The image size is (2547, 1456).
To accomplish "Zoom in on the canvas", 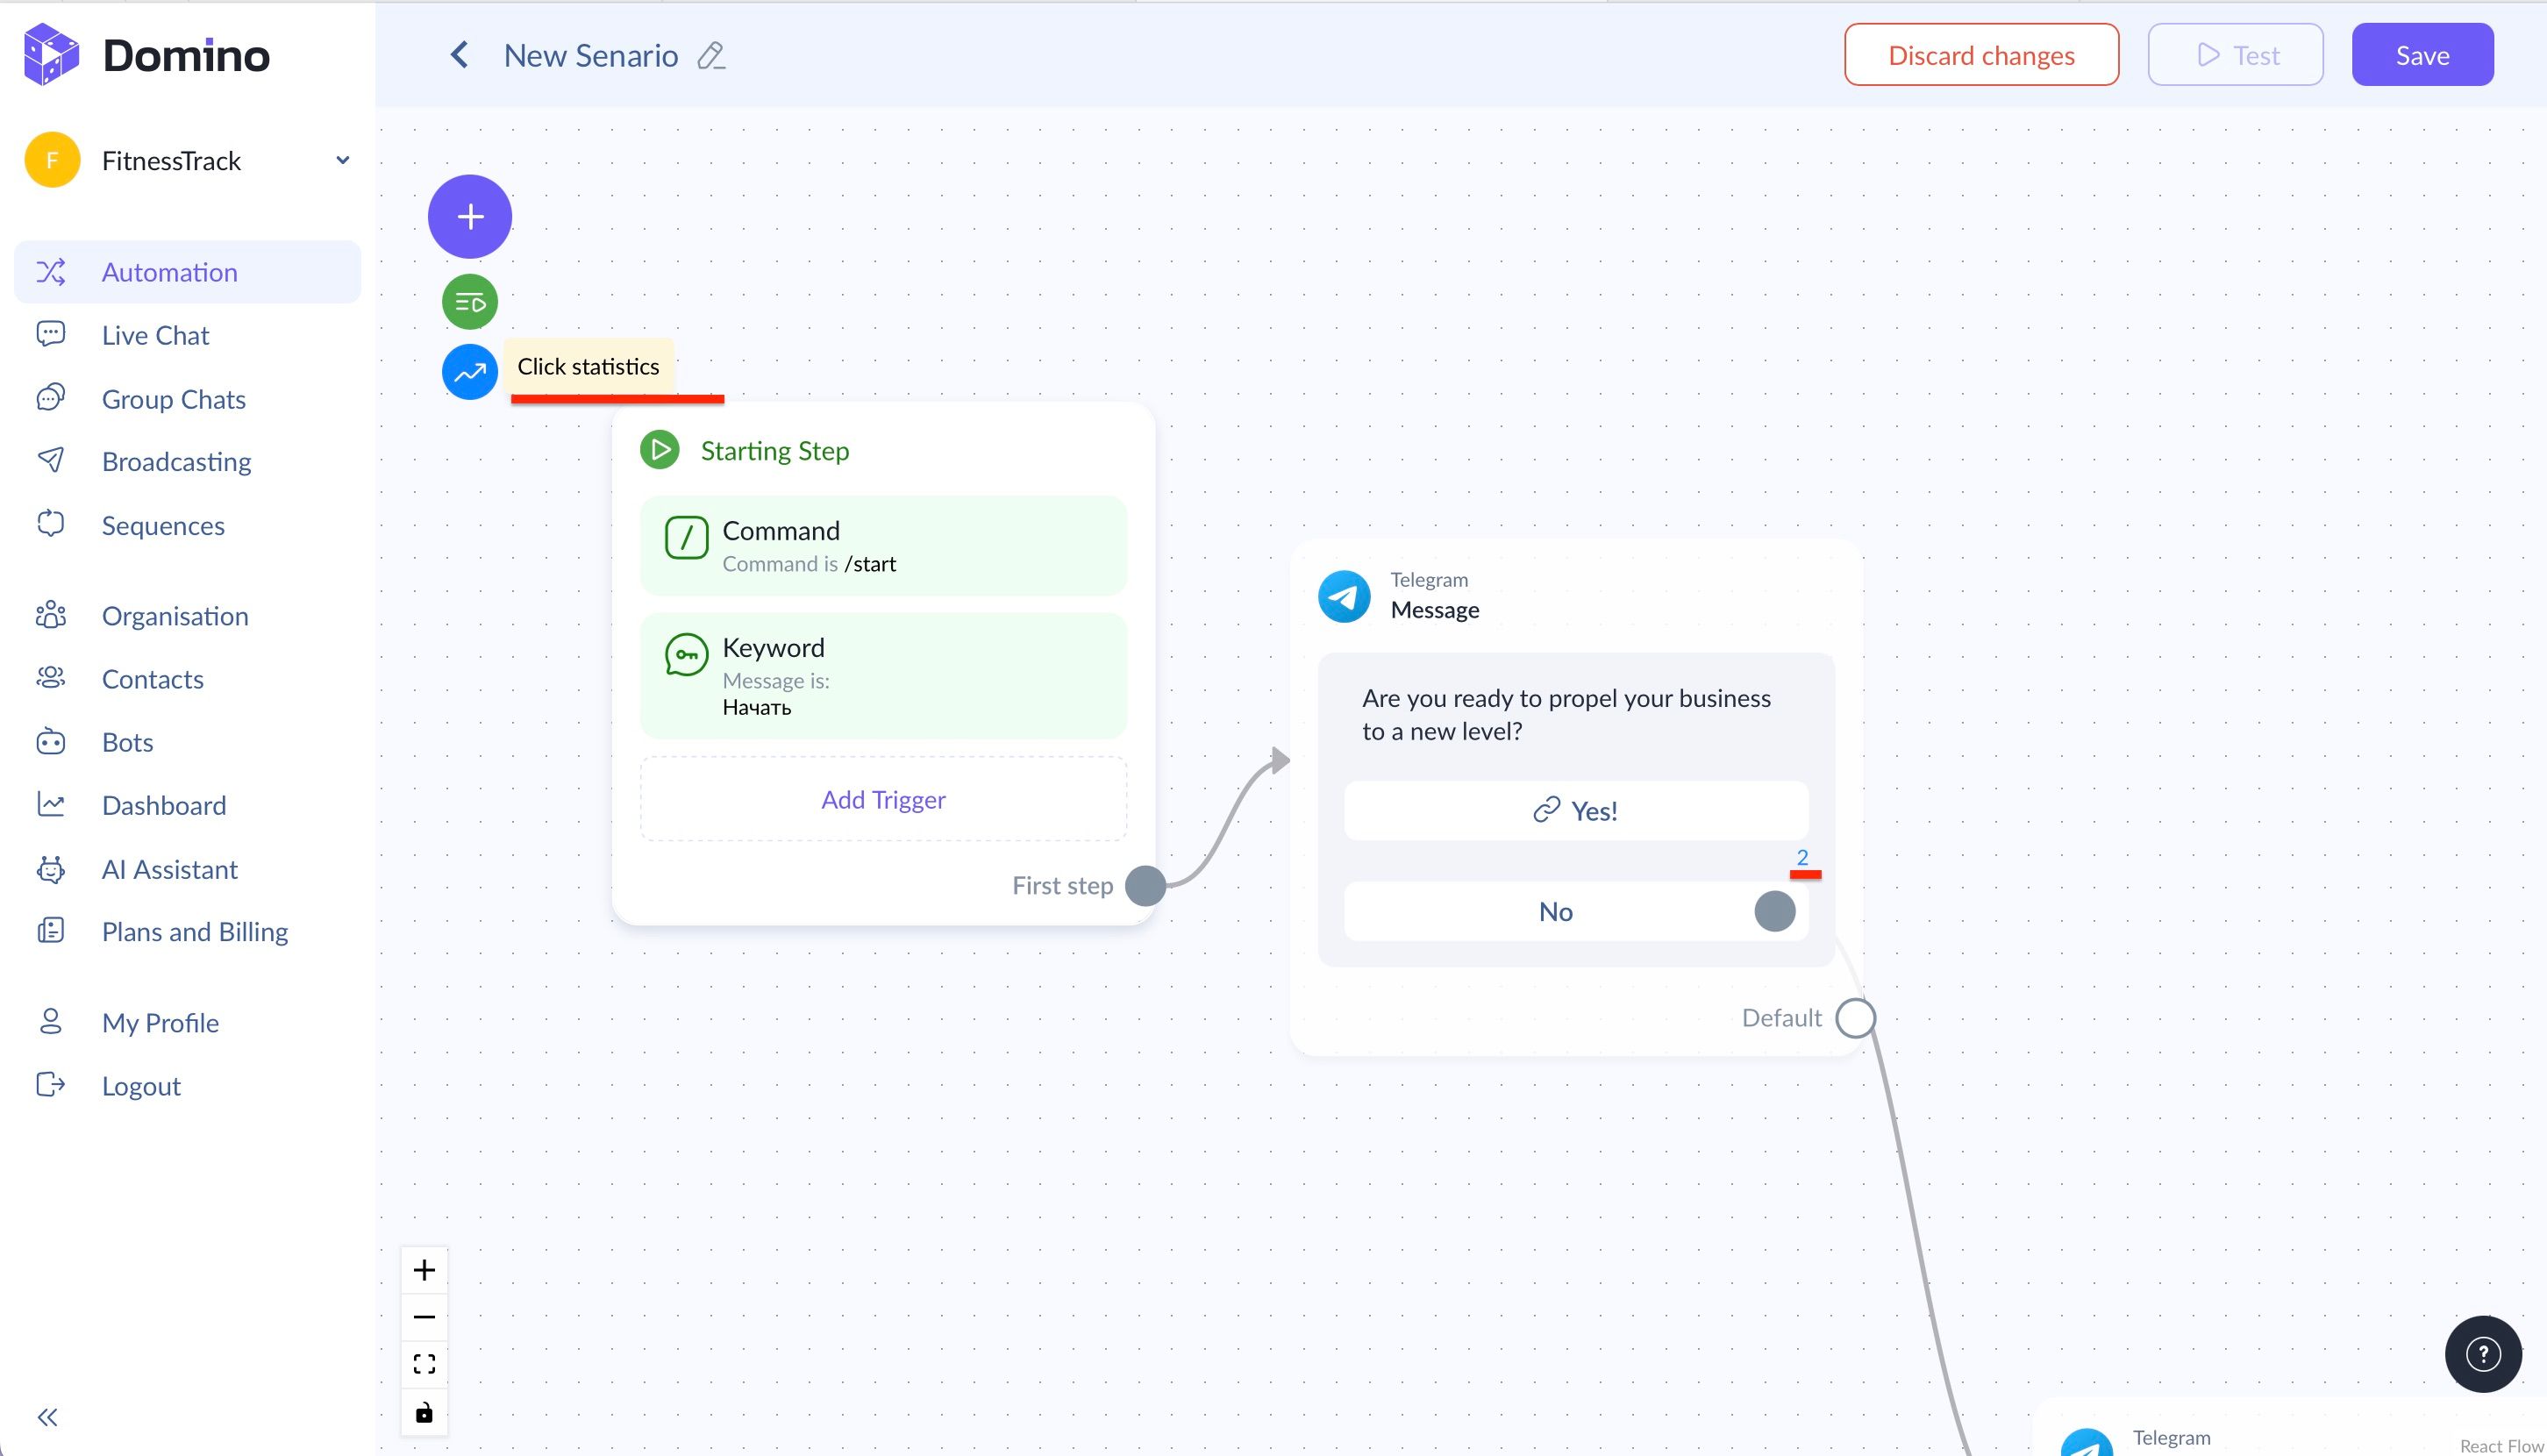I will tap(424, 1270).
